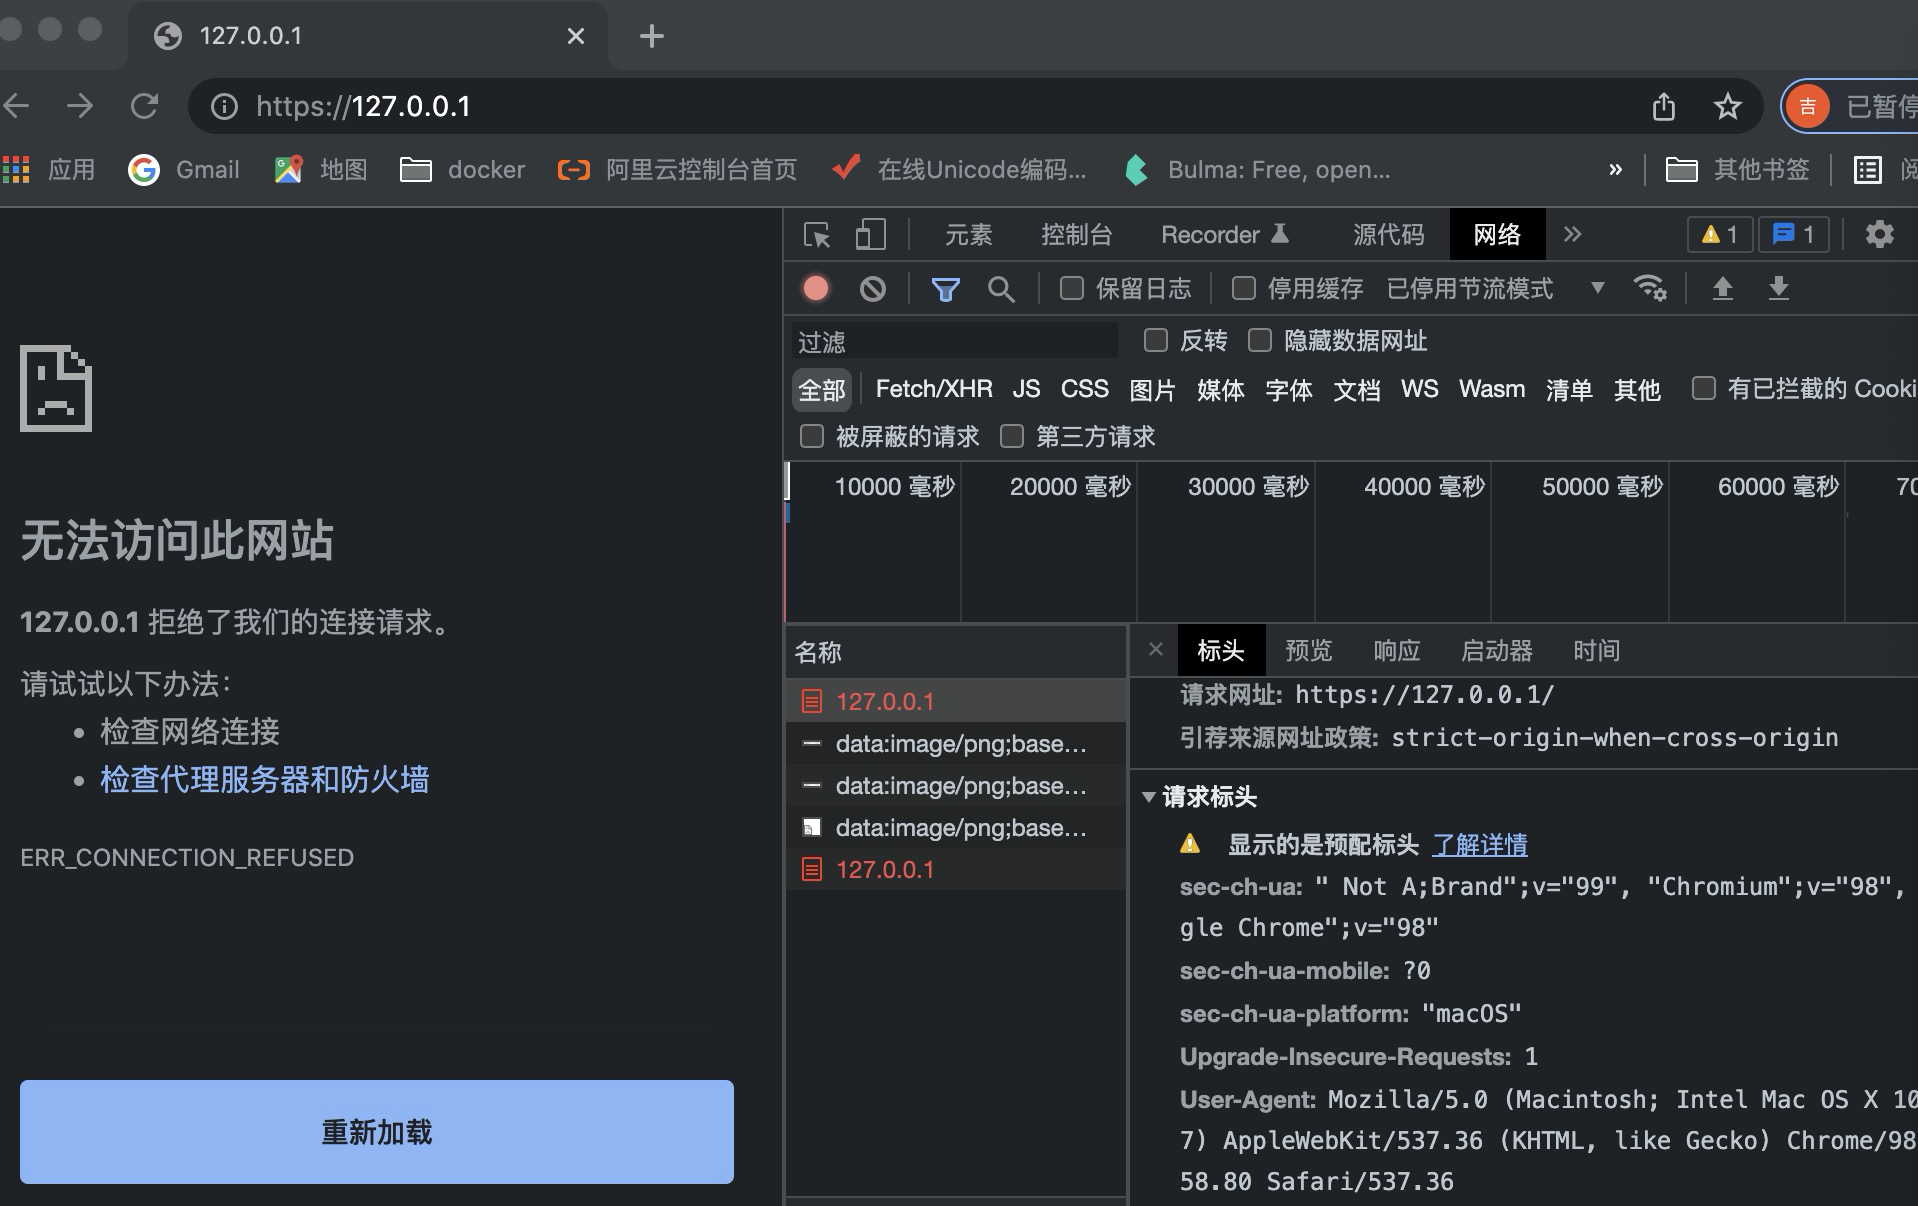Clear the network request log
This screenshot has width=1918, height=1206.
[x=871, y=288]
